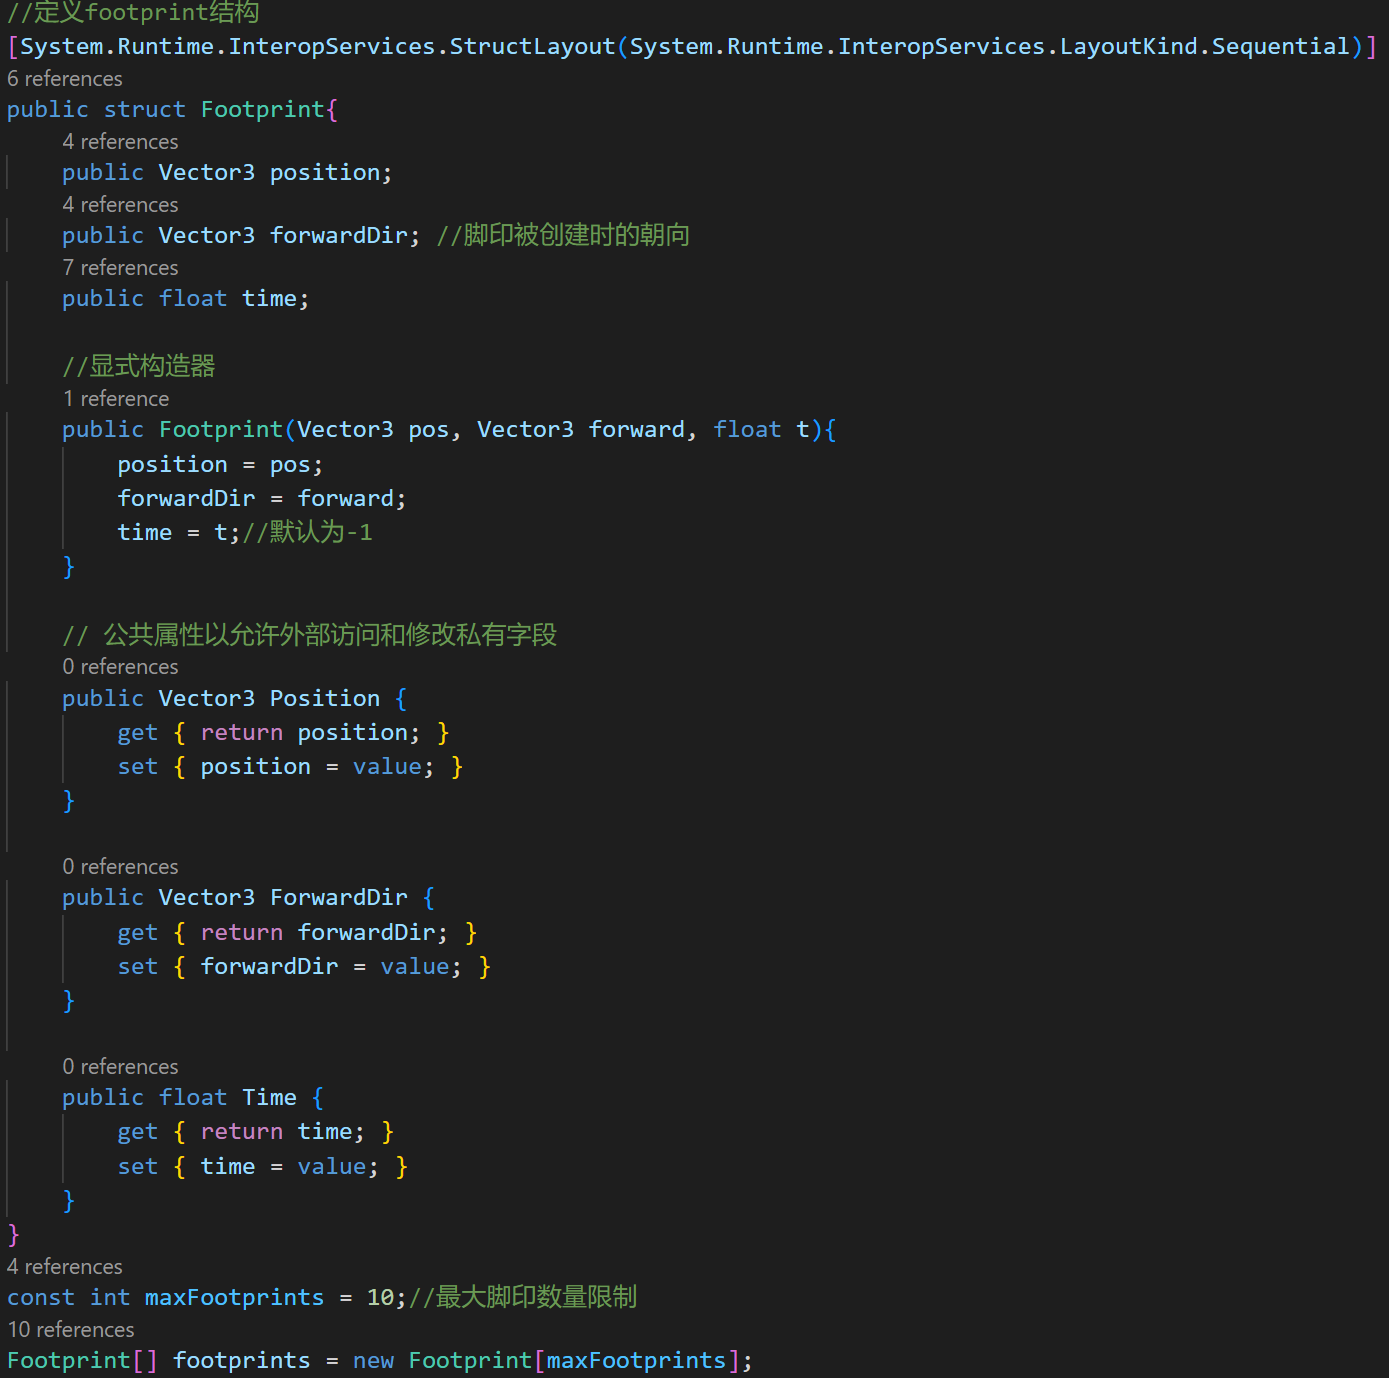Click the property name "ForwardDir"

point(339,897)
